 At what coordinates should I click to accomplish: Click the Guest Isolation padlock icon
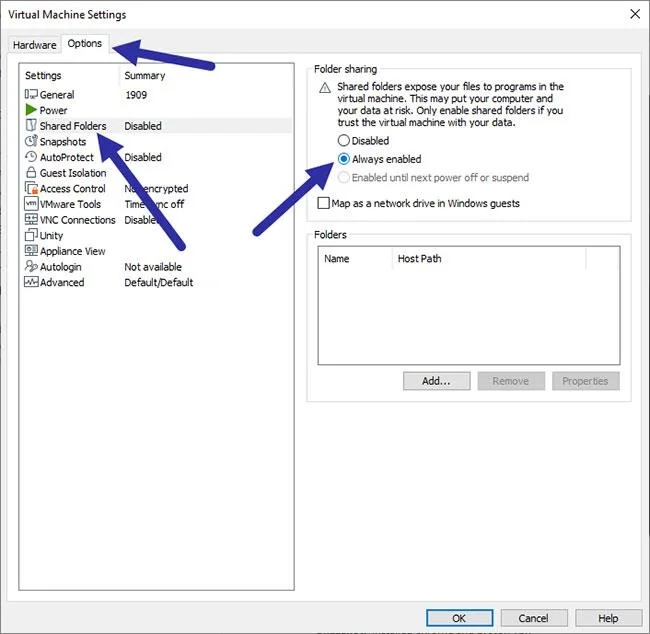[31, 172]
